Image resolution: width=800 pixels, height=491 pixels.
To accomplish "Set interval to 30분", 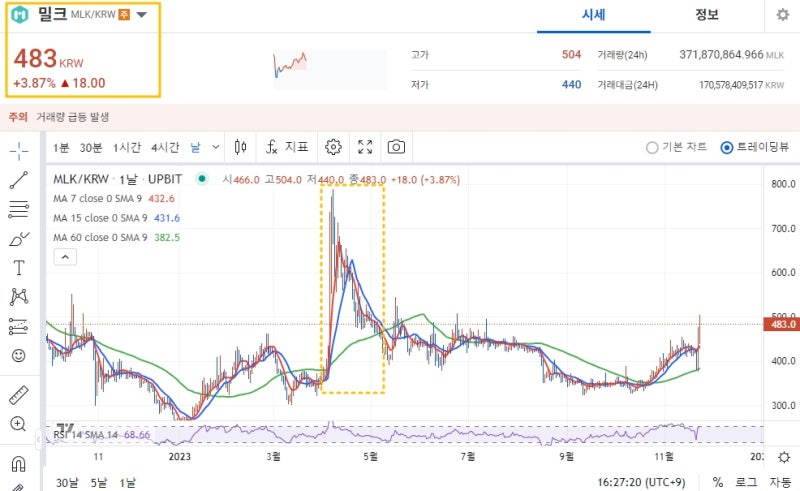I will click(x=91, y=148).
